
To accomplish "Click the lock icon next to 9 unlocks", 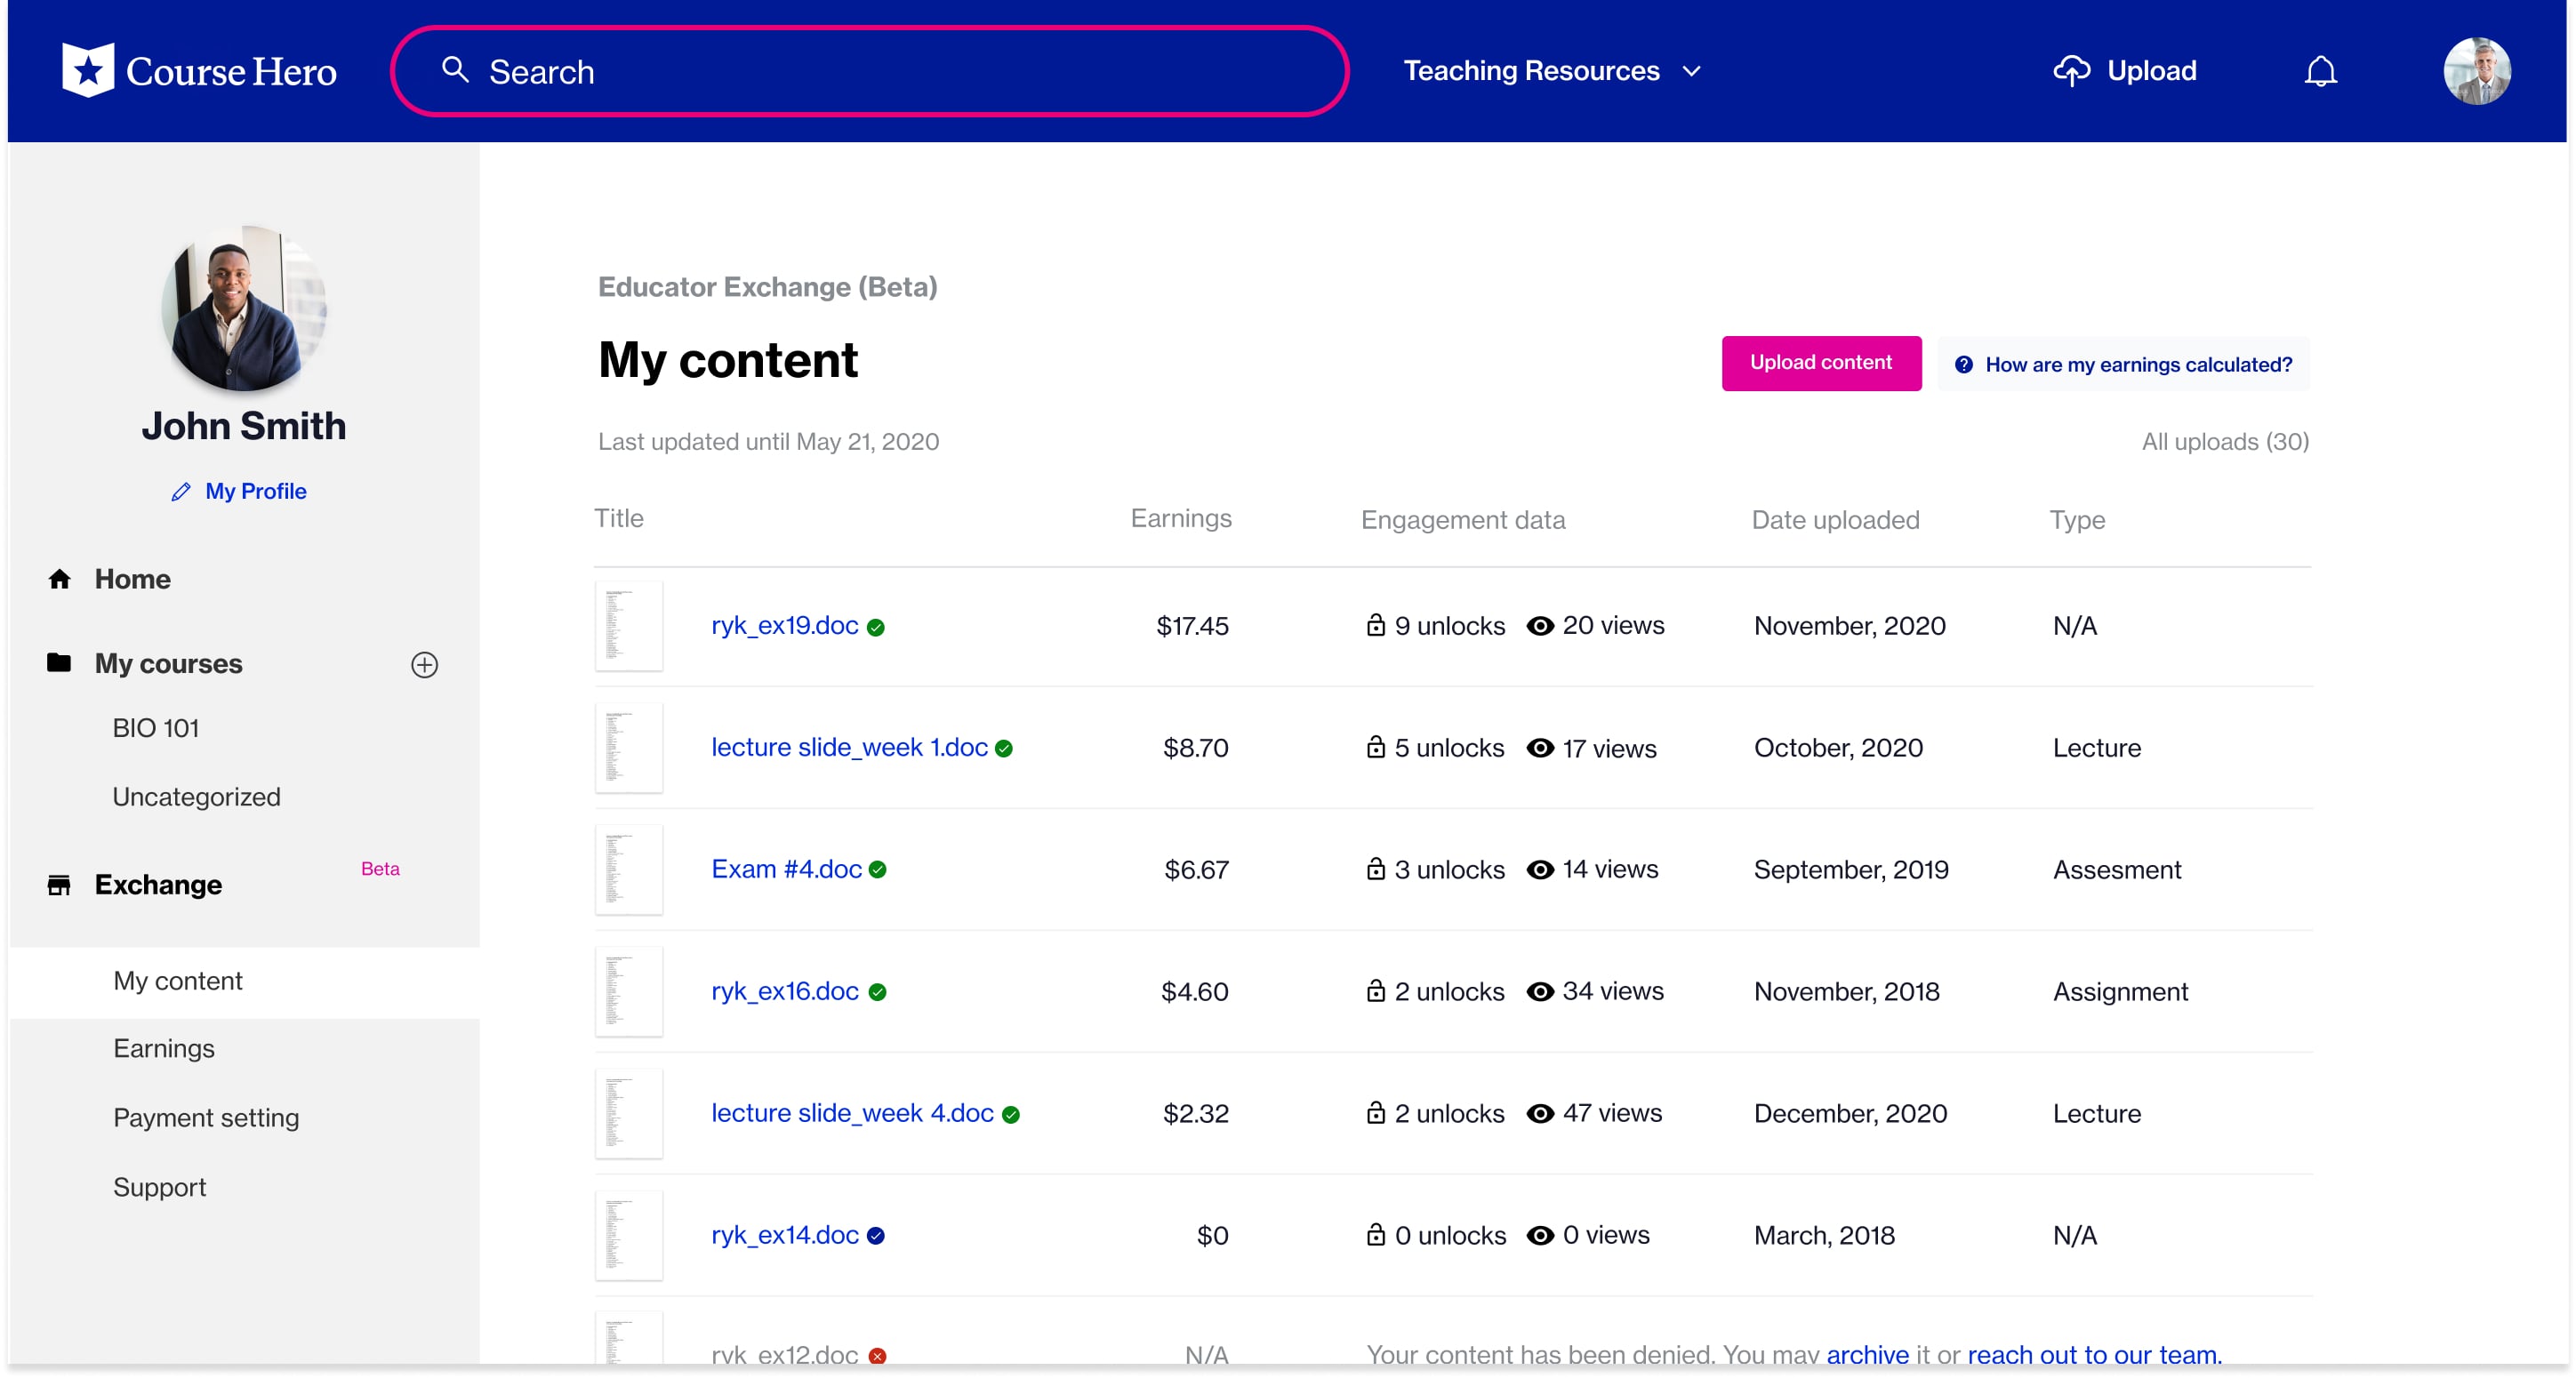I will (x=1376, y=626).
